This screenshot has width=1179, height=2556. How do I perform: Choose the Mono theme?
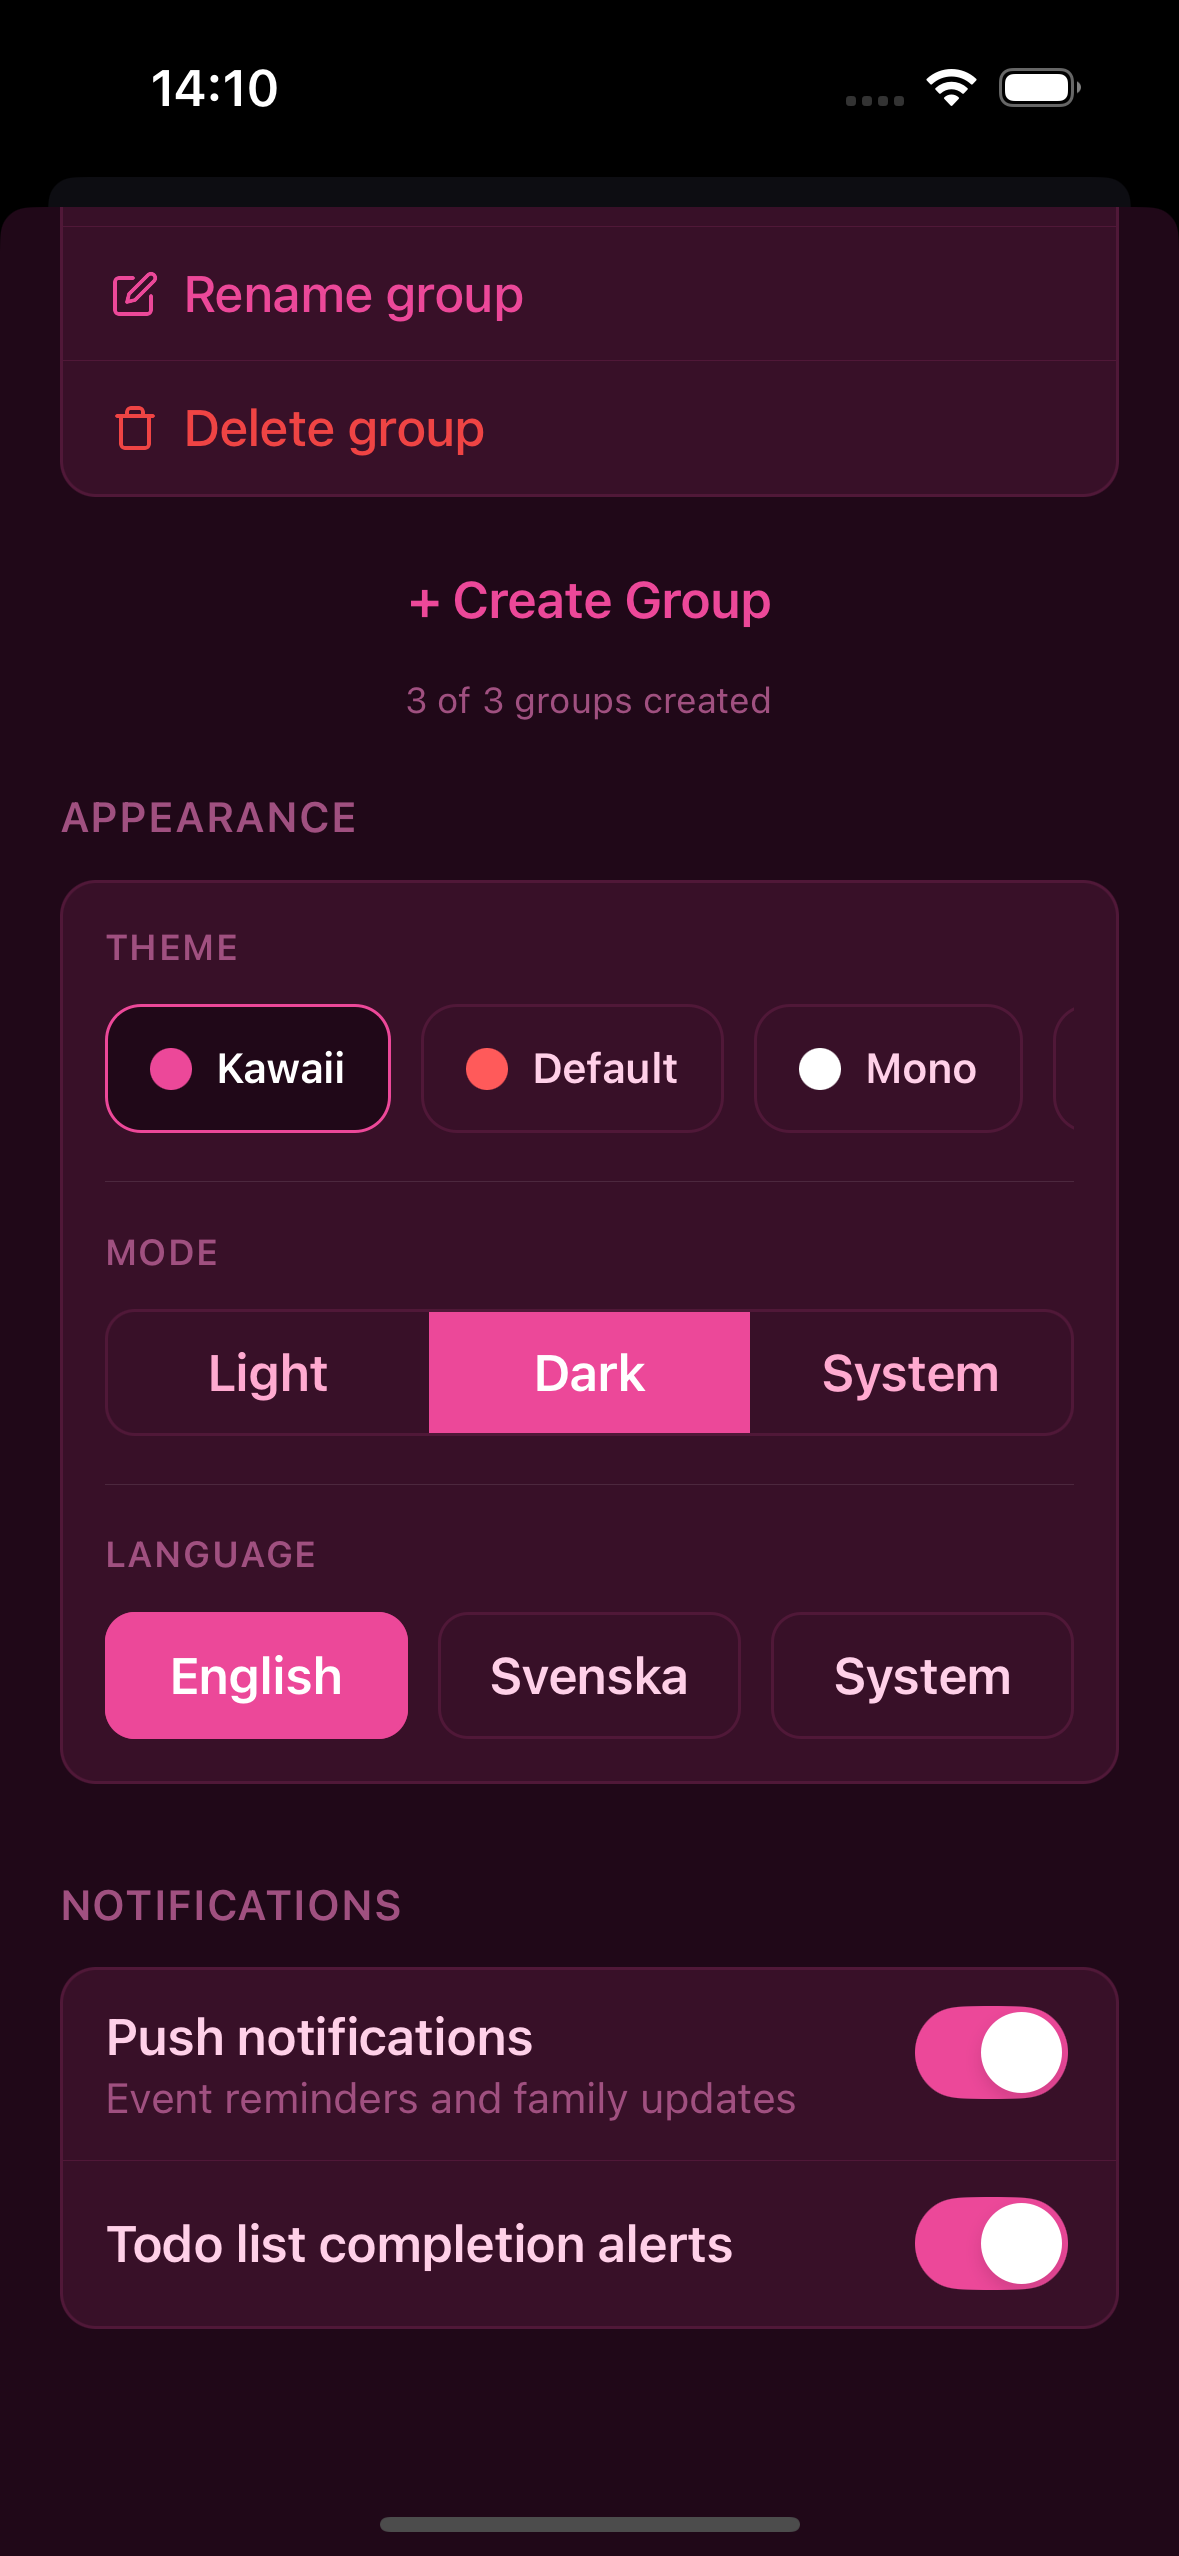point(887,1068)
